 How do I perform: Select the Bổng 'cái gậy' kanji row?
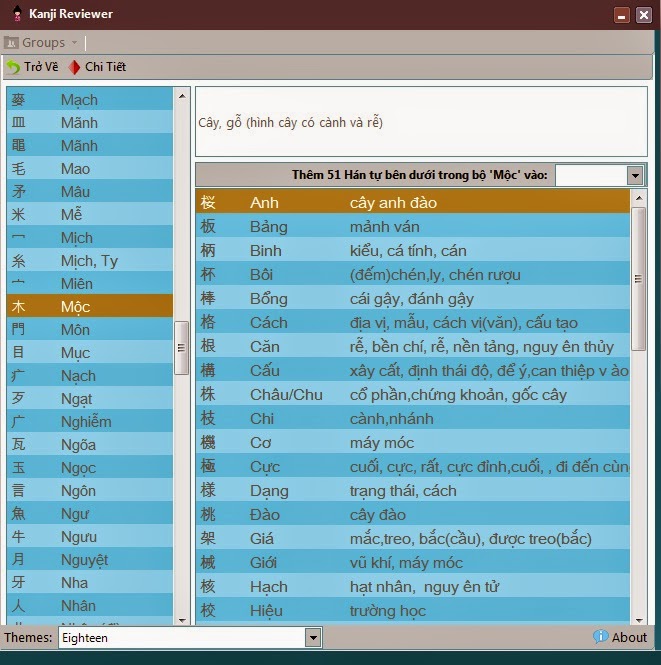click(x=413, y=299)
